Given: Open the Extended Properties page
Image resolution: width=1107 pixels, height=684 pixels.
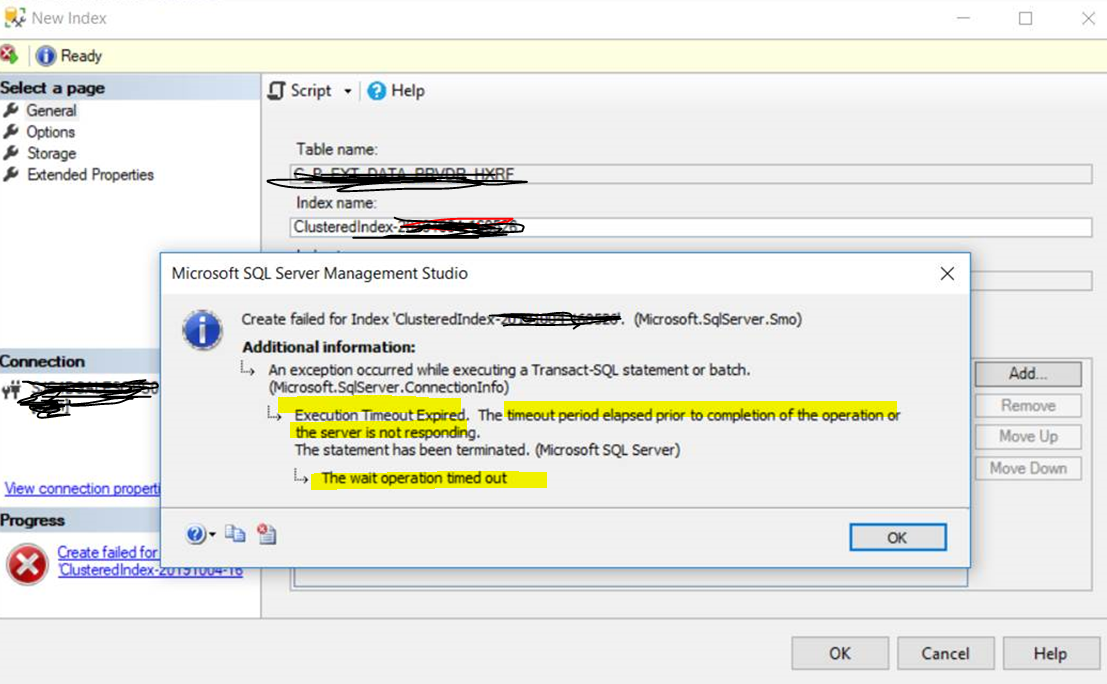Looking at the screenshot, I should point(90,175).
